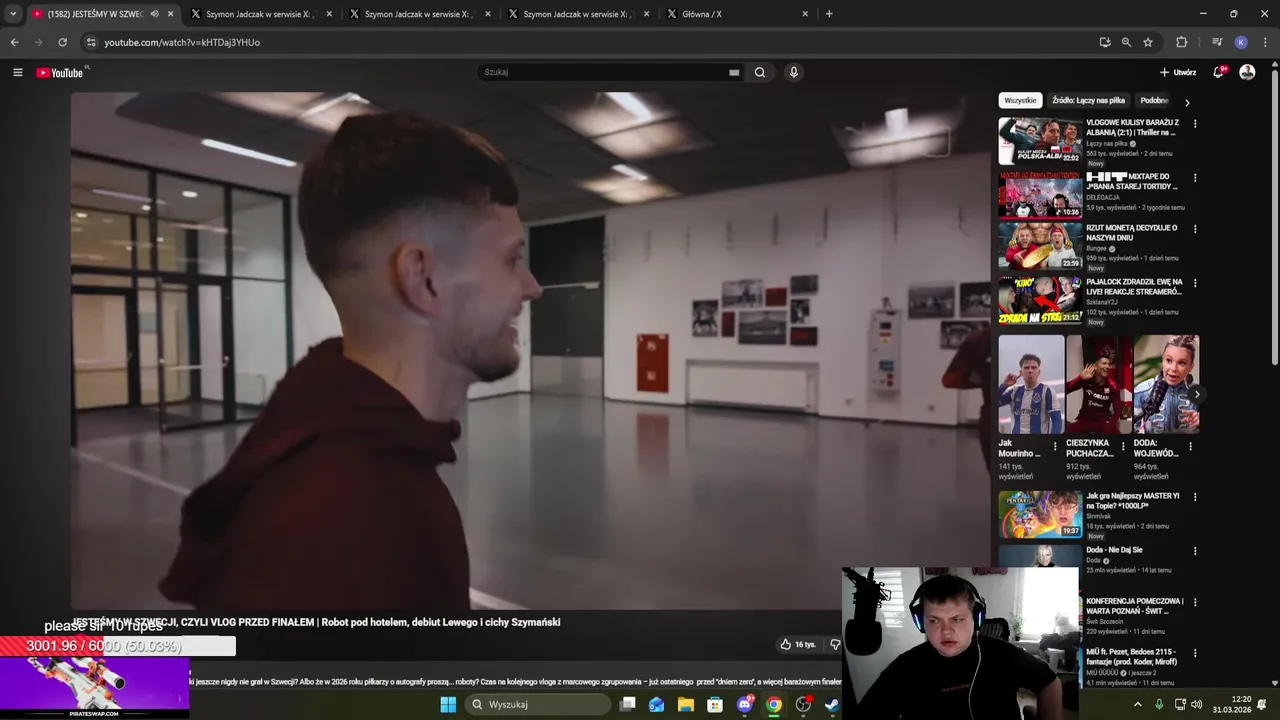Open Steam from the taskbar
Viewport: 1280px width, 720px height.
(x=831, y=704)
